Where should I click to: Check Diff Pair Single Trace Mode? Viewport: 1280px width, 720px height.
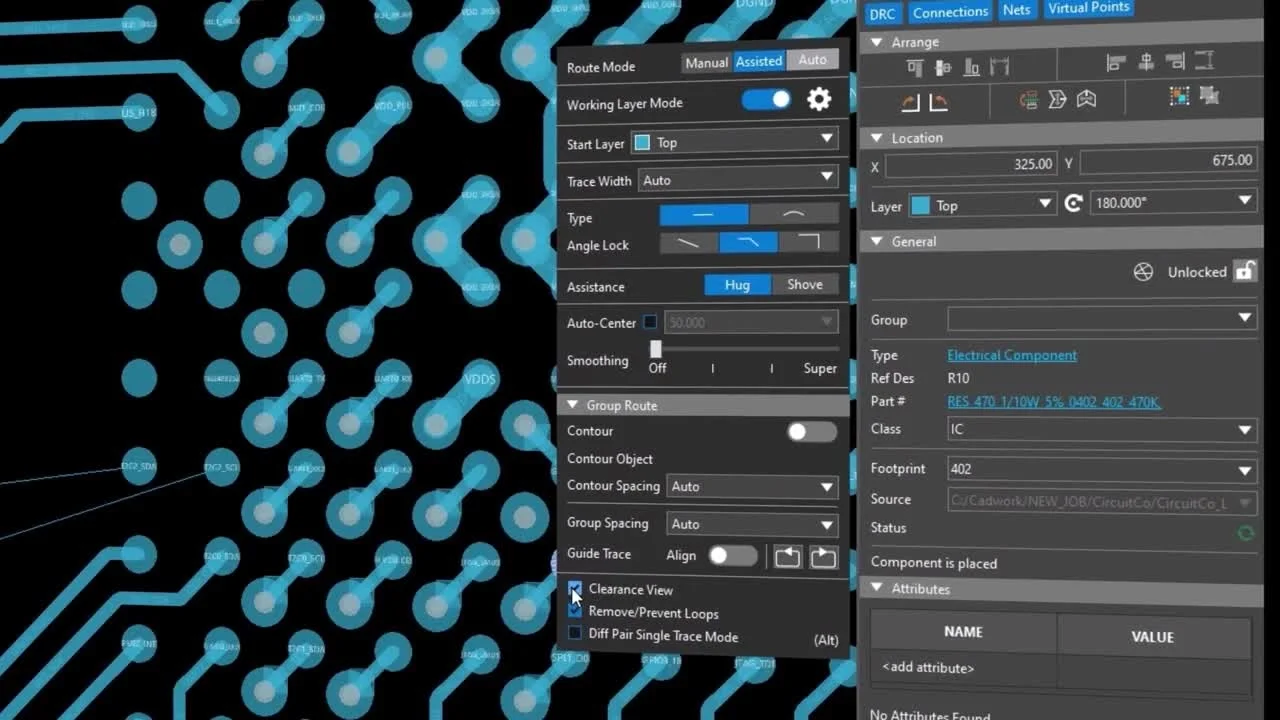574,633
